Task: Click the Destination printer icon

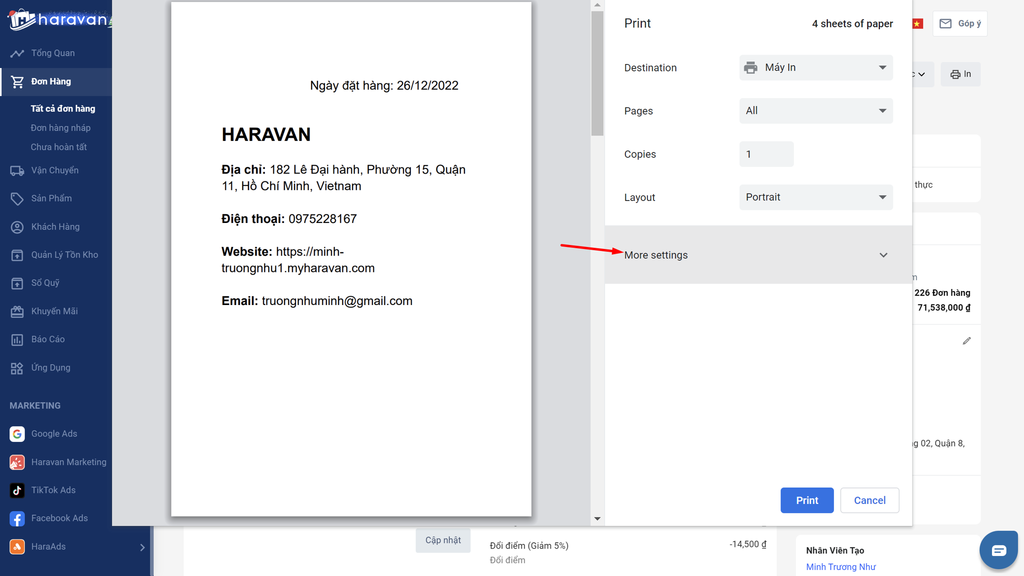Action: pyautogui.click(x=751, y=68)
